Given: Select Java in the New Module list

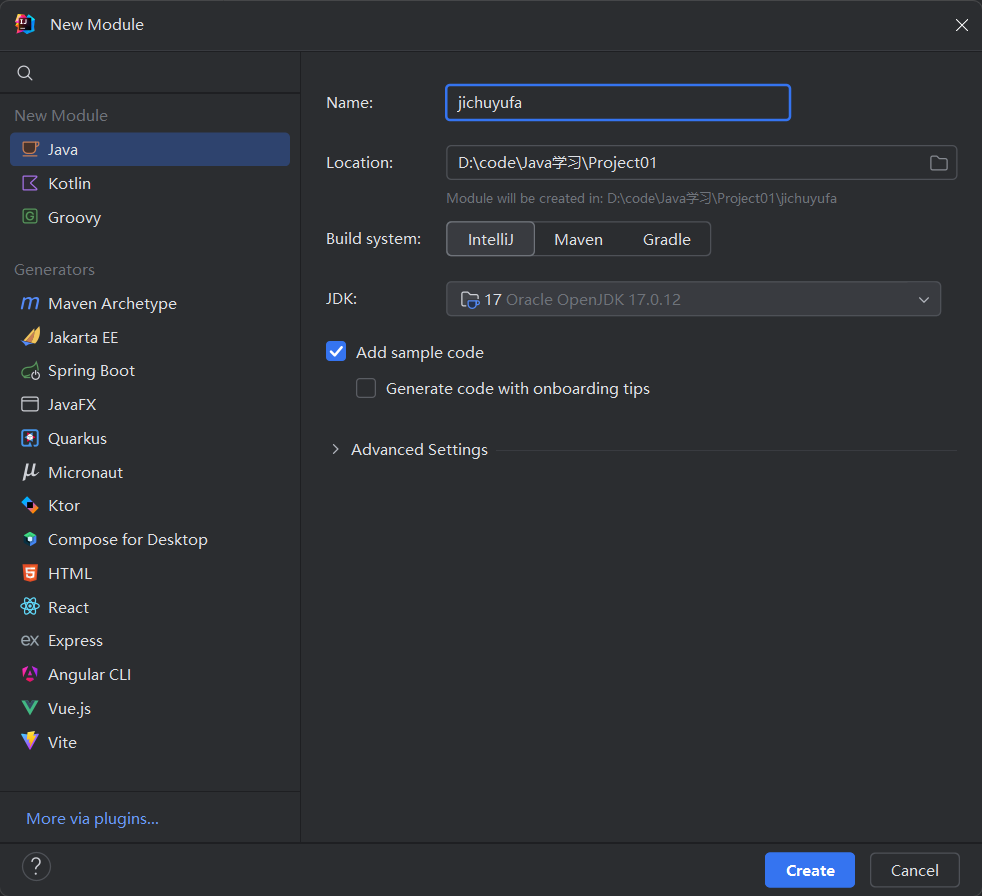Looking at the screenshot, I should coord(150,149).
